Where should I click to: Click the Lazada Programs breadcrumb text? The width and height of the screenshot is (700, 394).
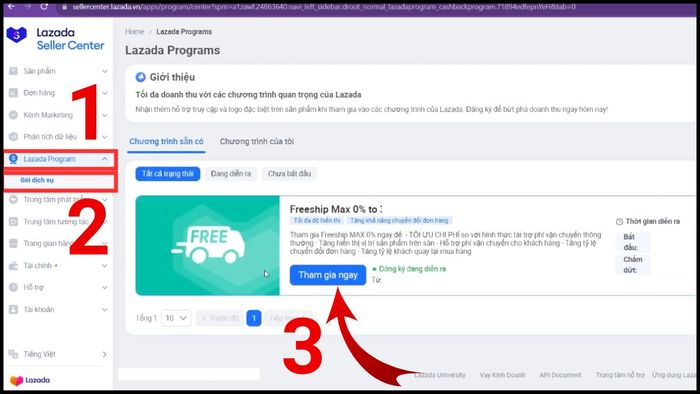184,32
